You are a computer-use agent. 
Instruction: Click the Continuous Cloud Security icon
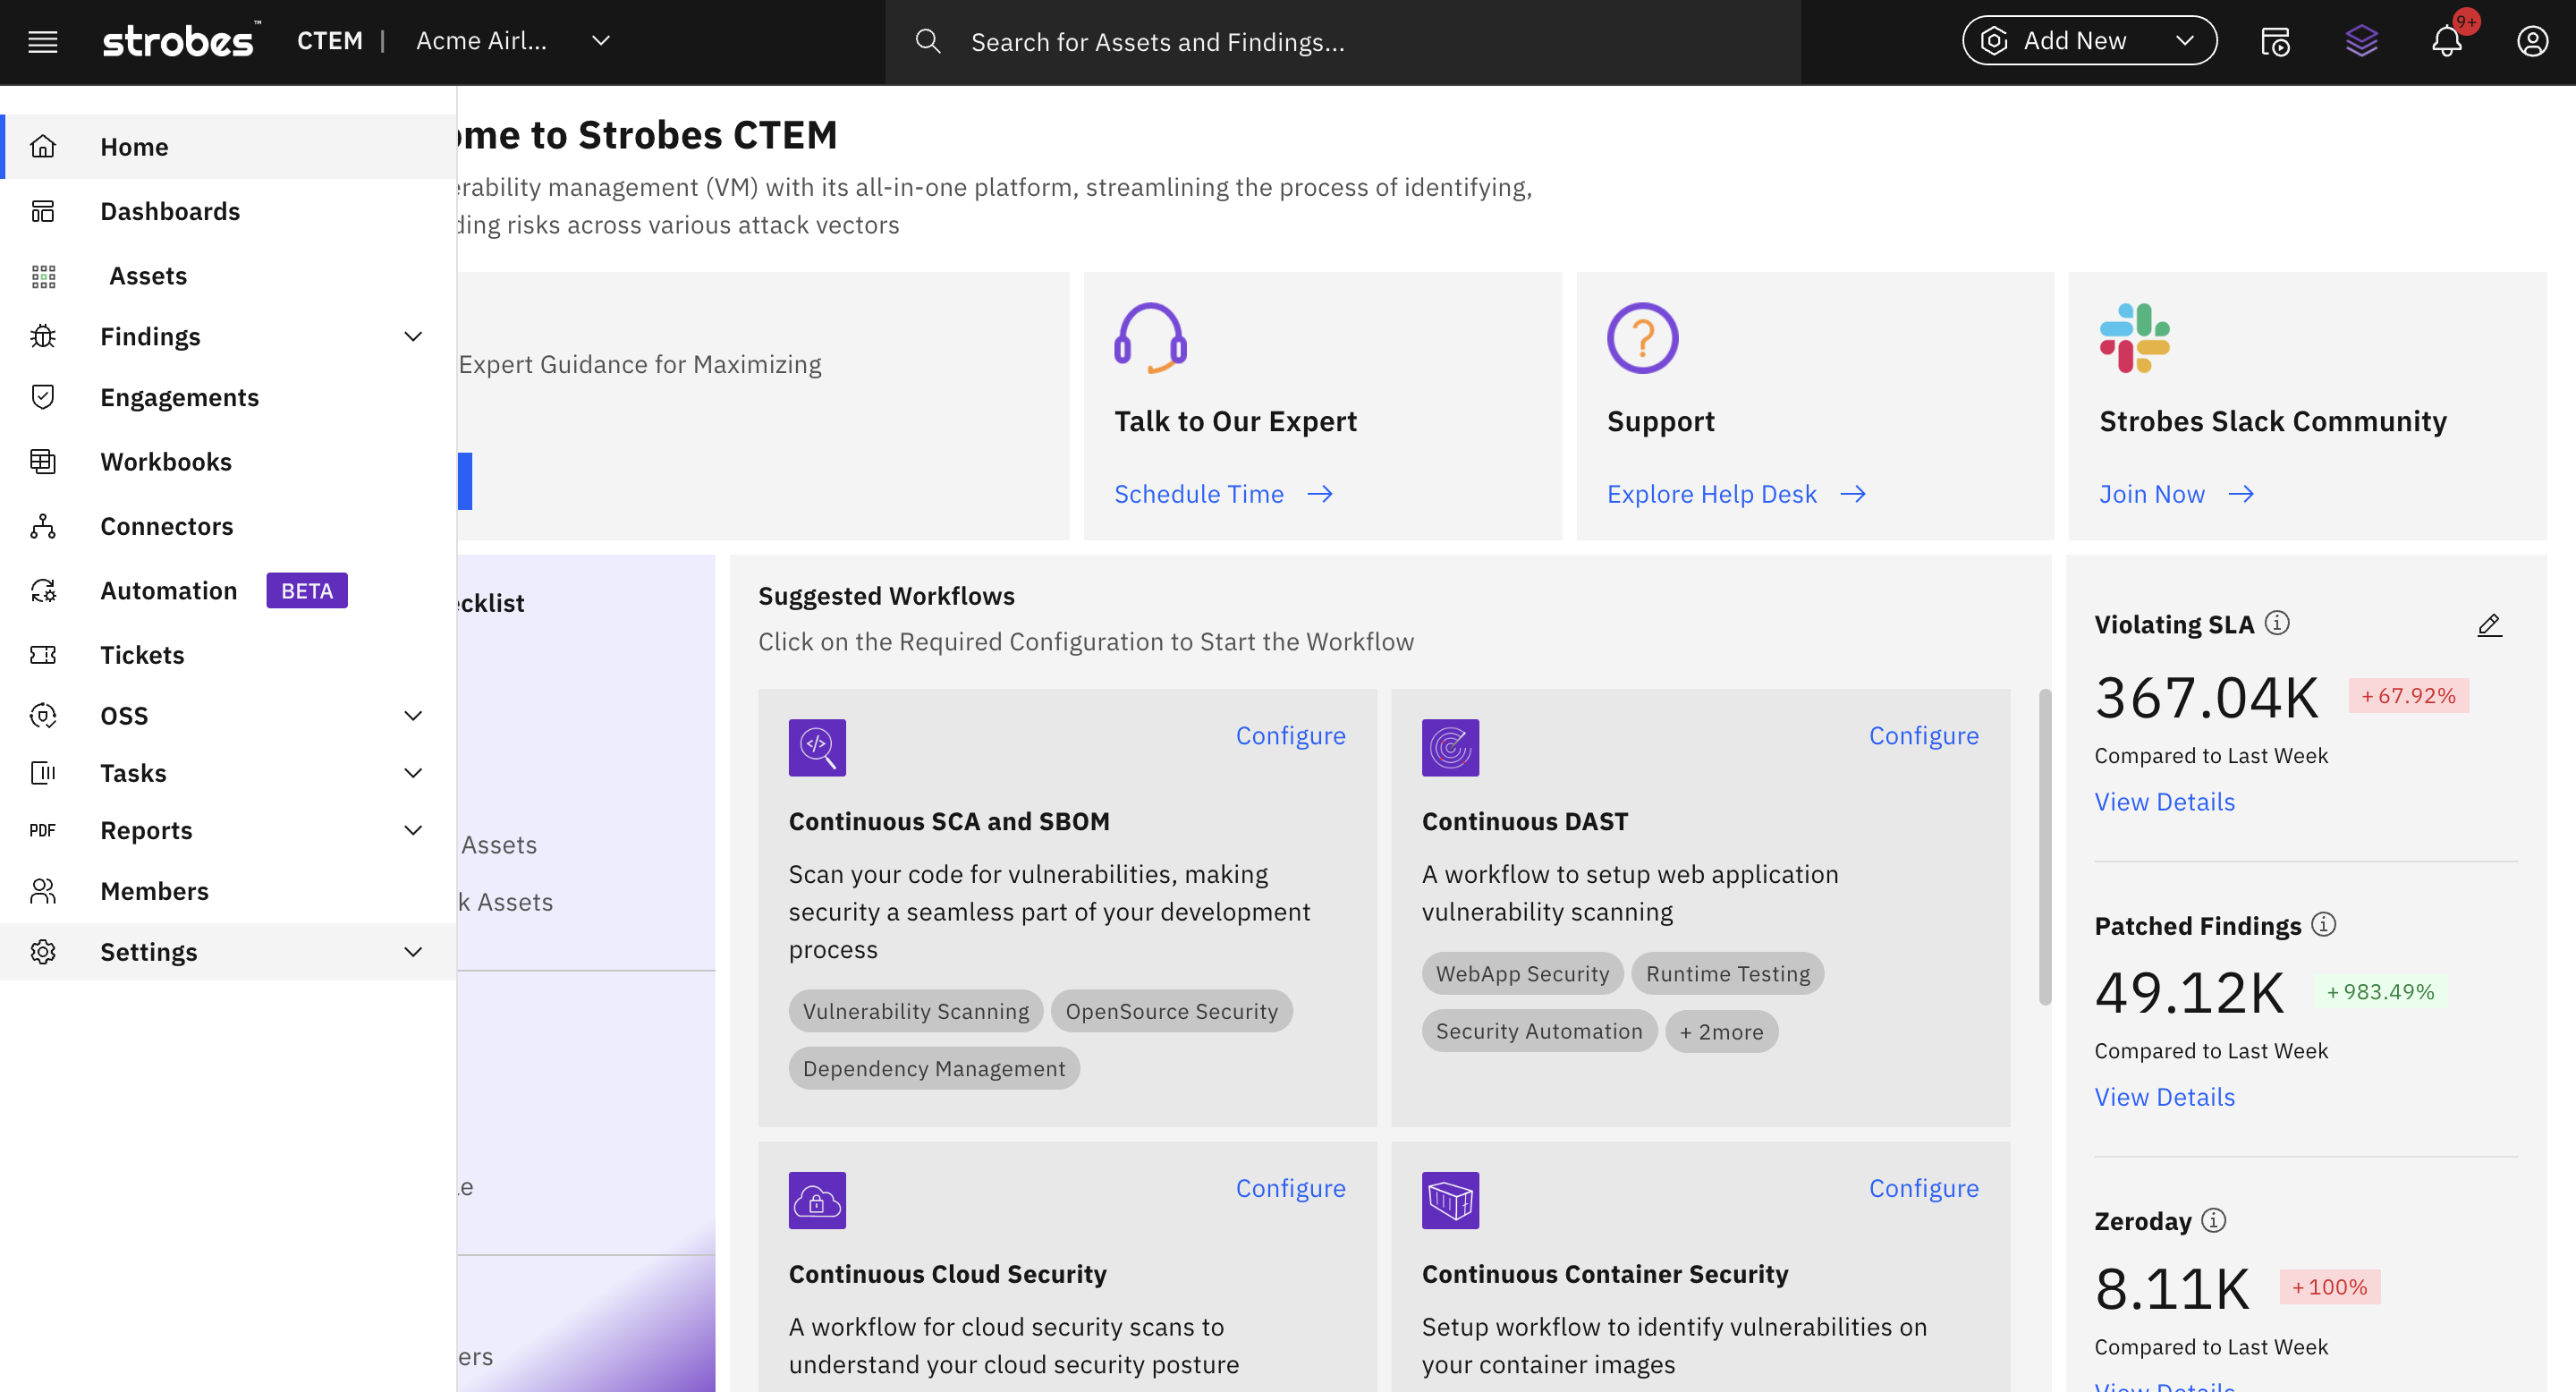point(817,1200)
